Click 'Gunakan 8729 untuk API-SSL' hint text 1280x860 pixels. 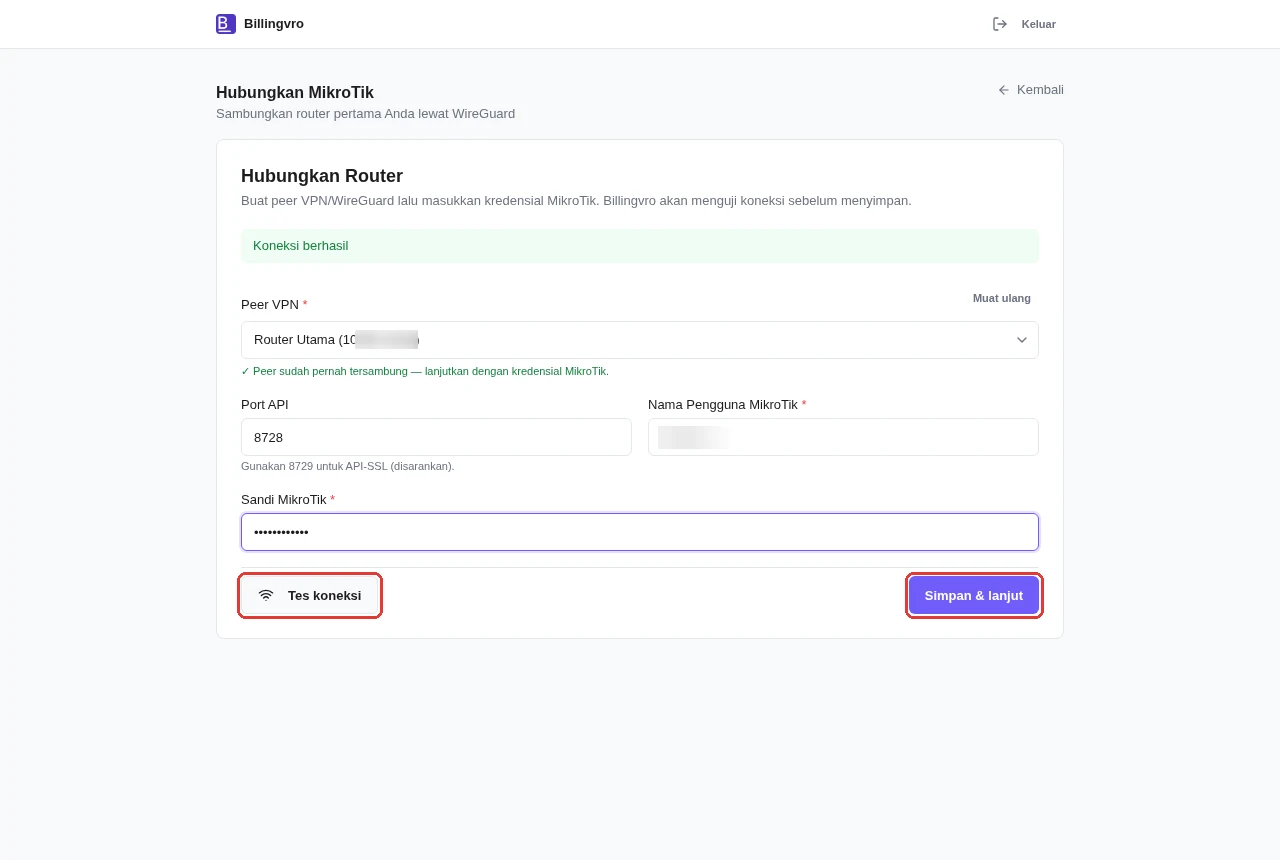point(348,466)
